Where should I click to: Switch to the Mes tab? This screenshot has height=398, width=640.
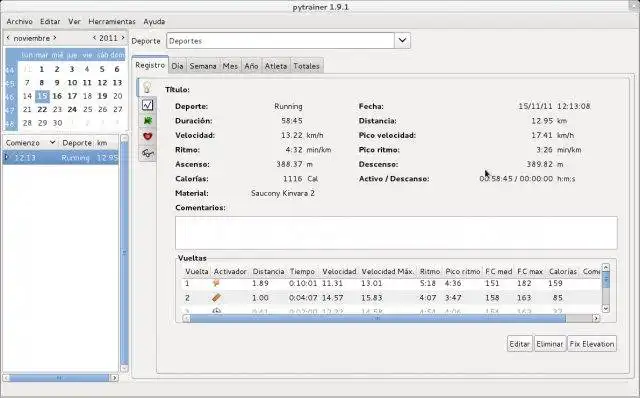coord(230,66)
